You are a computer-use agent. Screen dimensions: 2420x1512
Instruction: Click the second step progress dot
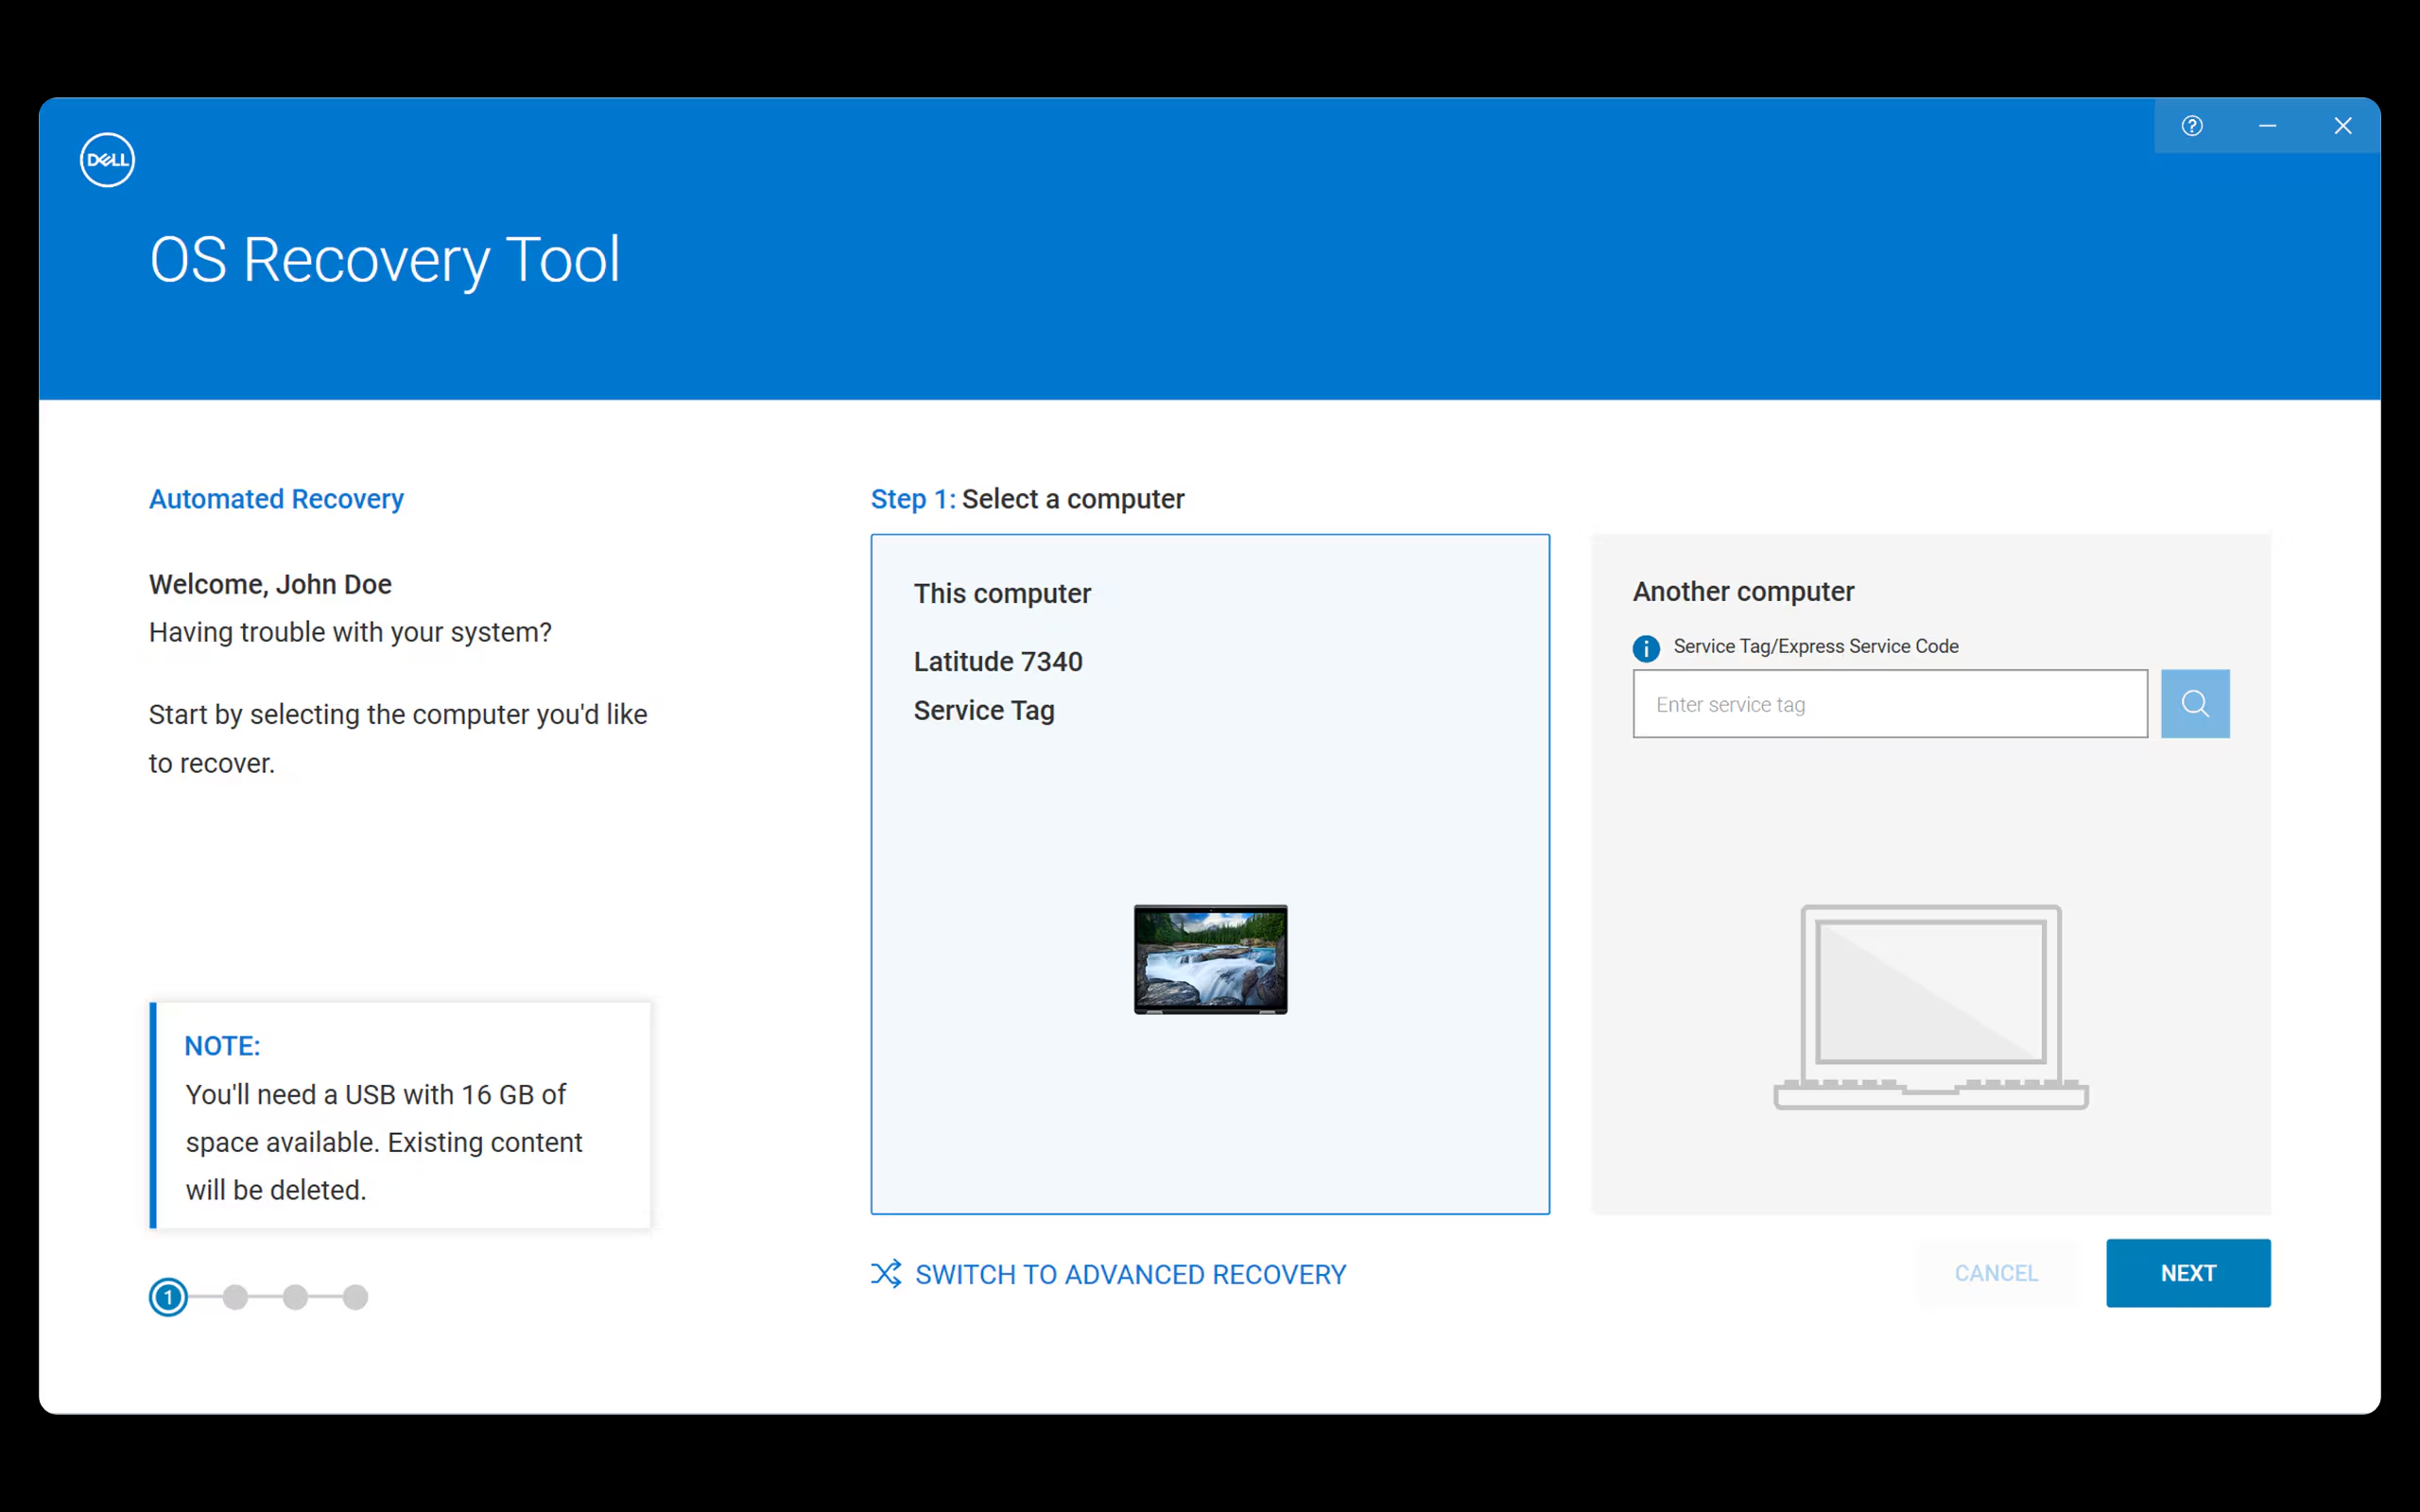235,1297
